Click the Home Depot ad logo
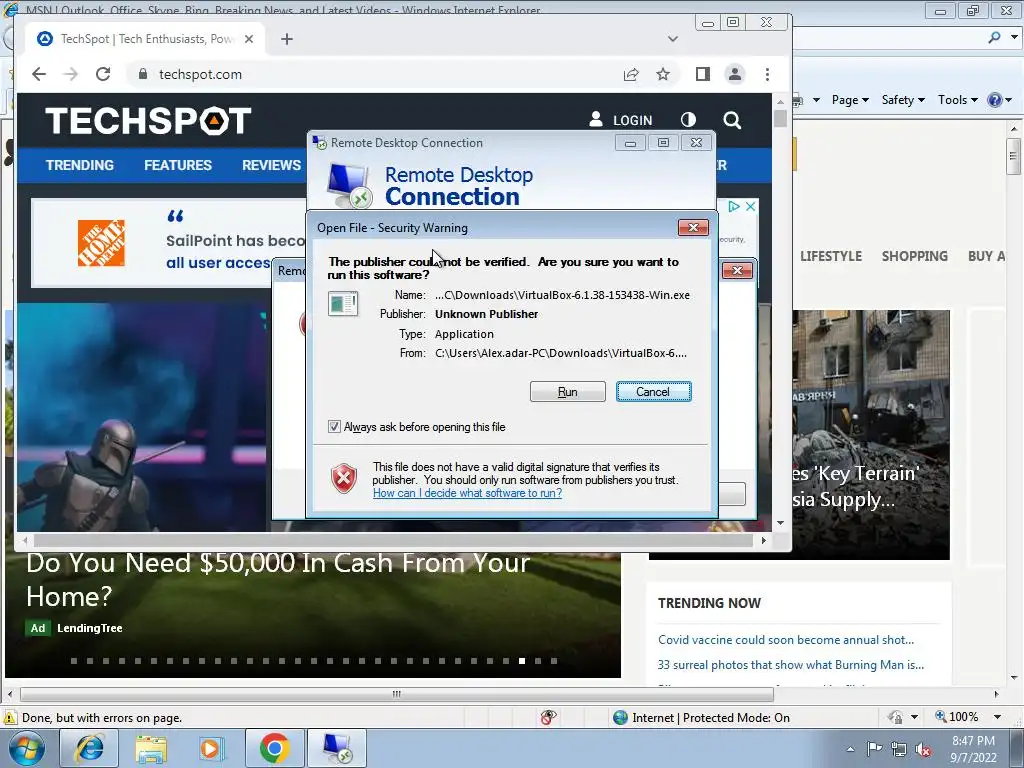 point(101,243)
